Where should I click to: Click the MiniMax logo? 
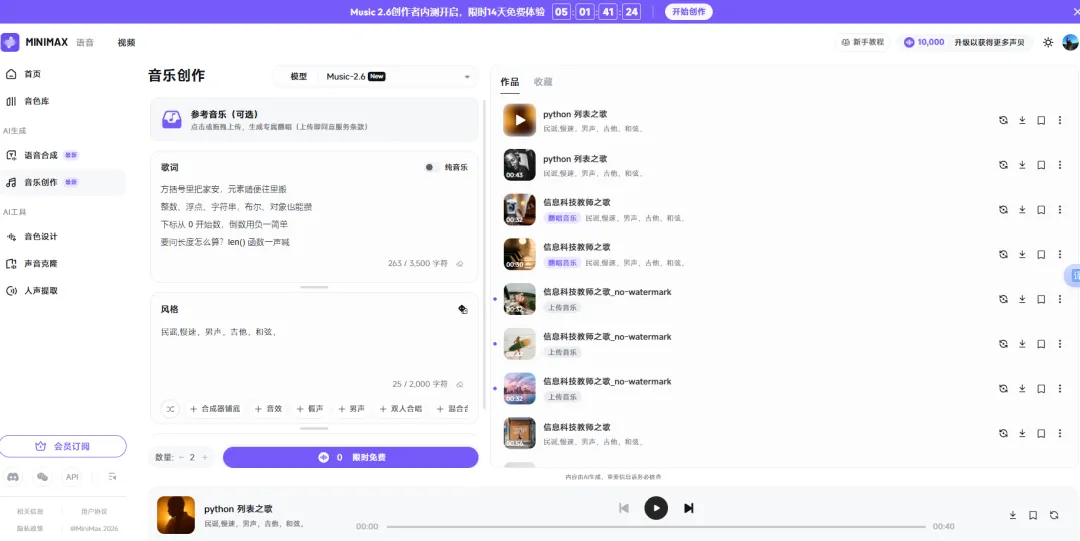pos(10,42)
